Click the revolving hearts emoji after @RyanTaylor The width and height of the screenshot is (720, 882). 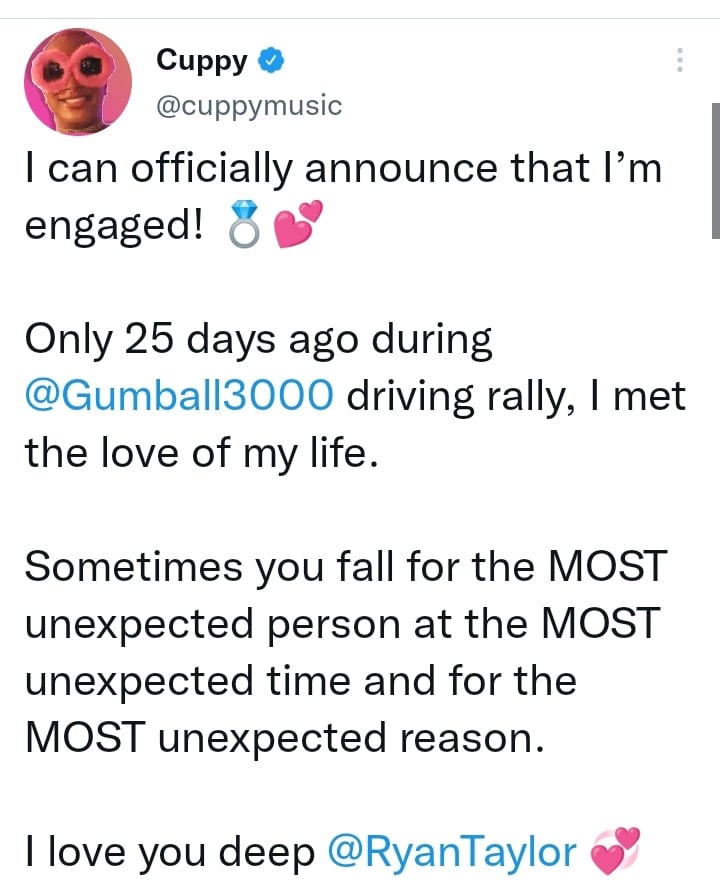[615, 853]
